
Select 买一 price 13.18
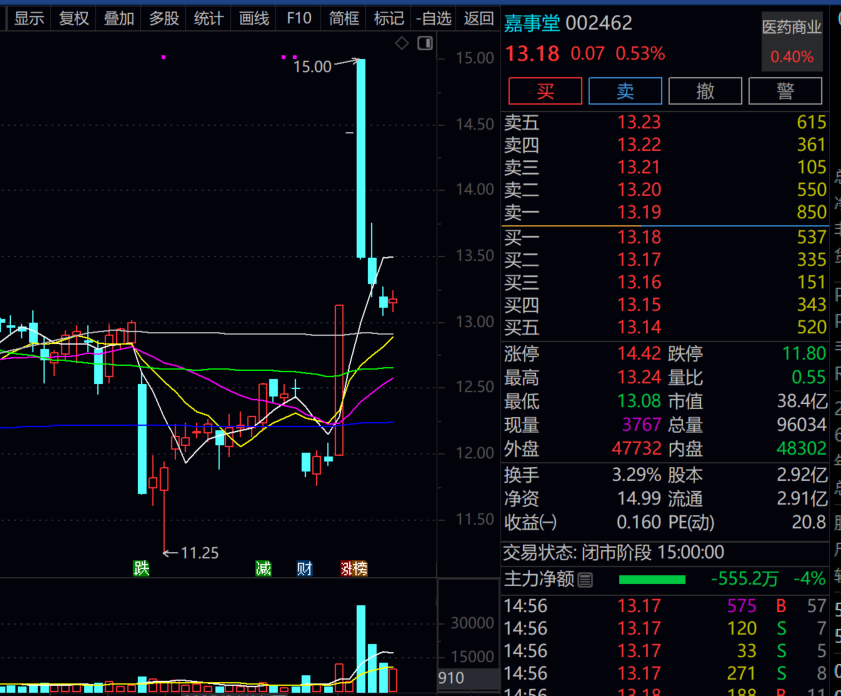click(x=639, y=237)
